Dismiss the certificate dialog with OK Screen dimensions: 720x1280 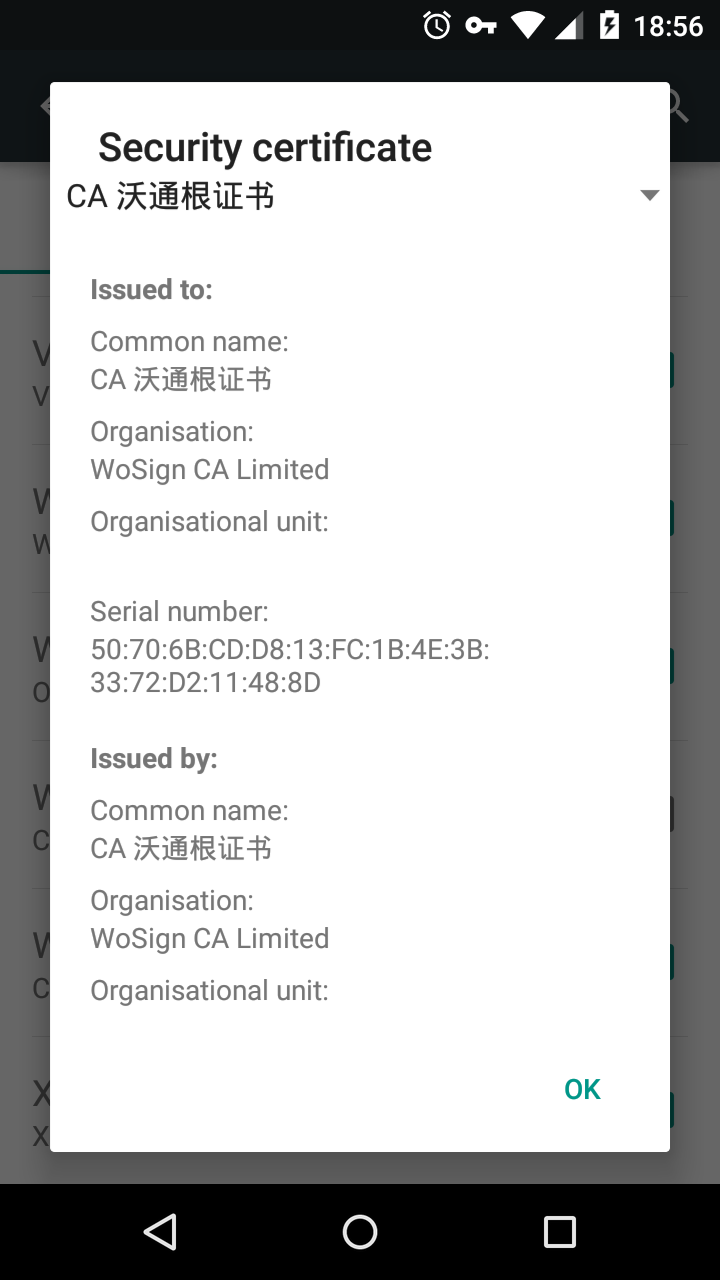(x=582, y=1089)
